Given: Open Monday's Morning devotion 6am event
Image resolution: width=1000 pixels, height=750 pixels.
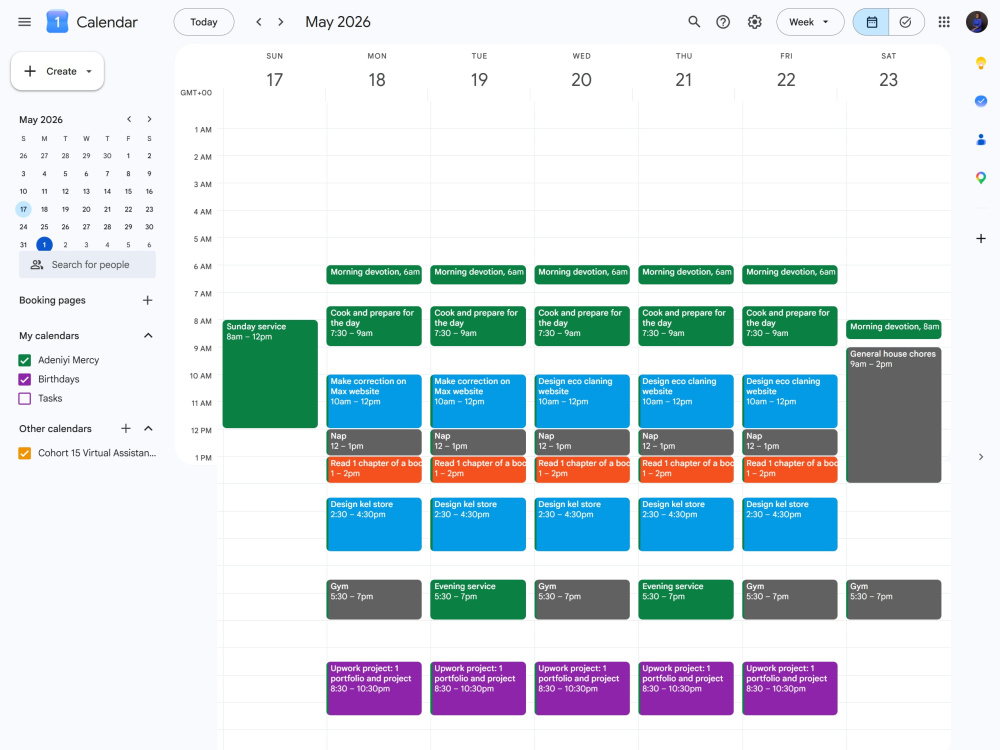Looking at the screenshot, I should click(x=374, y=274).
